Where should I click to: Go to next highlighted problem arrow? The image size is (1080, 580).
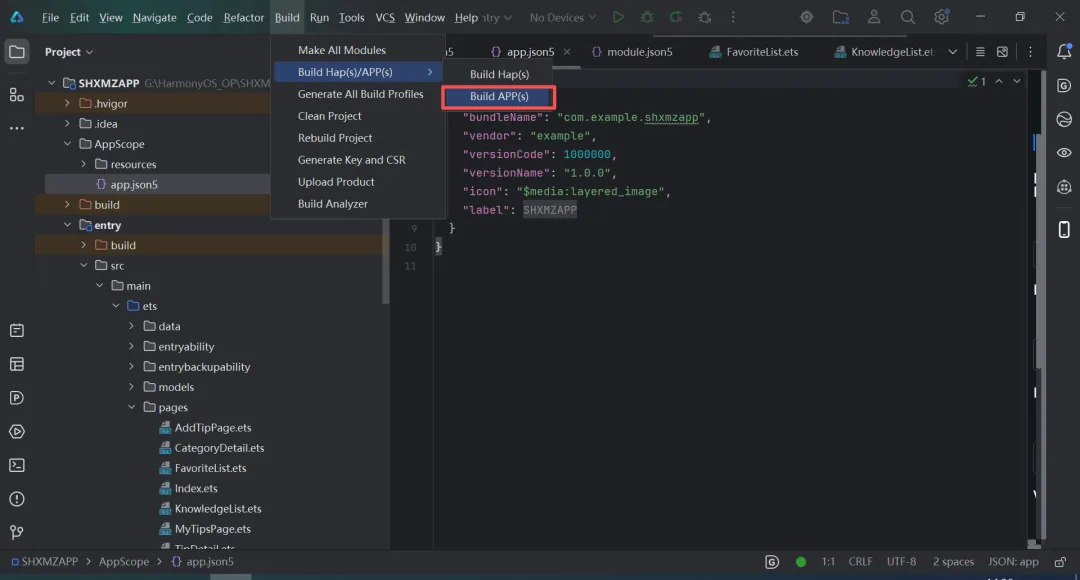pyautogui.click(x=1017, y=81)
